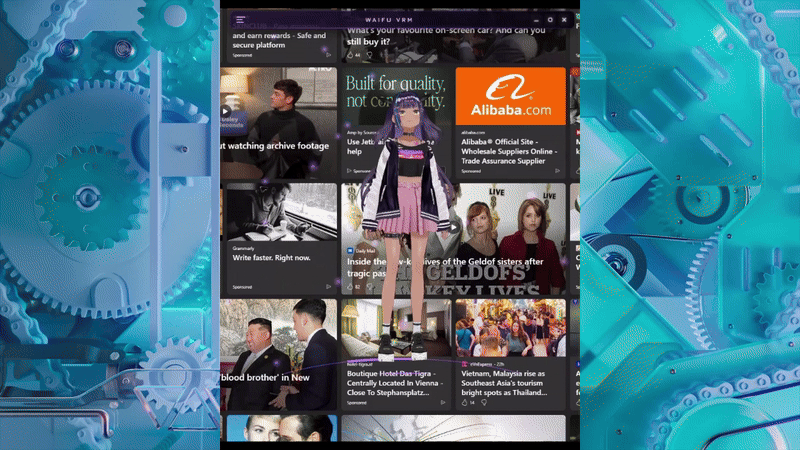Click the hotel room photo
This screenshot has height=450, width=800.
396,328
